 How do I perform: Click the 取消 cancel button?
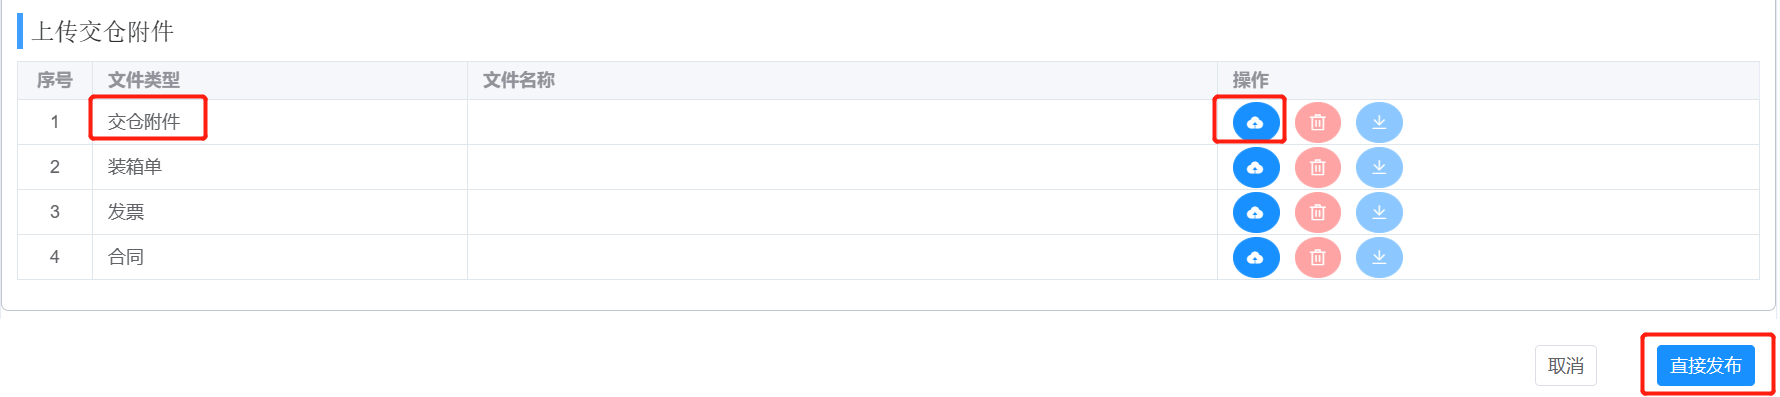(1566, 365)
